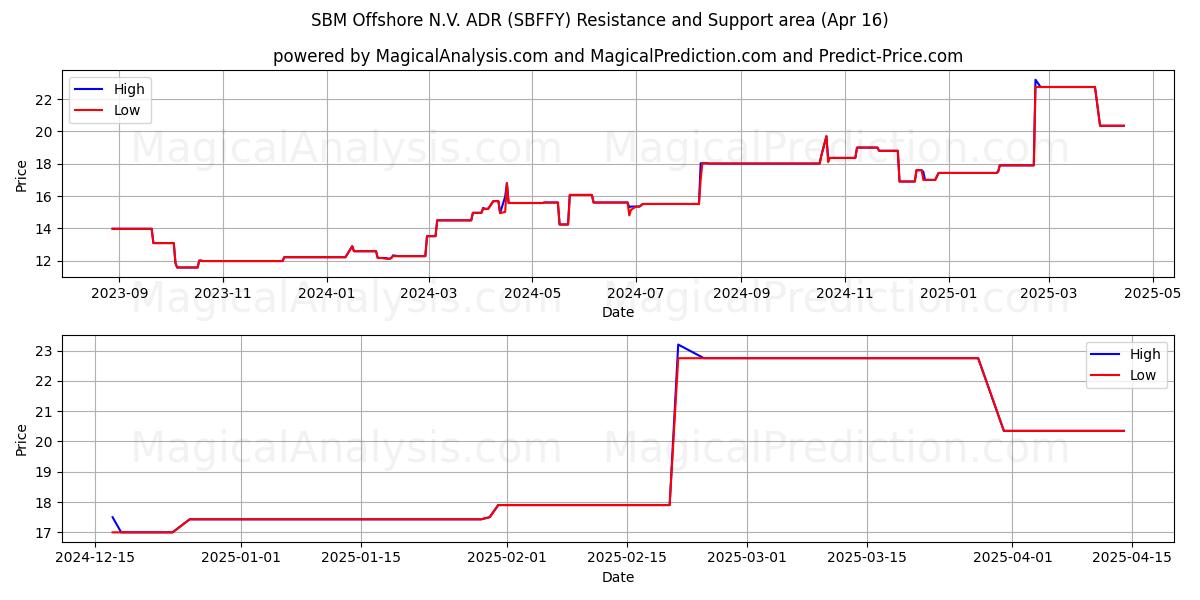1200x600 pixels.
Task: Click the '2024-05' x-axis tick label
Action: [x=532, y=293]
